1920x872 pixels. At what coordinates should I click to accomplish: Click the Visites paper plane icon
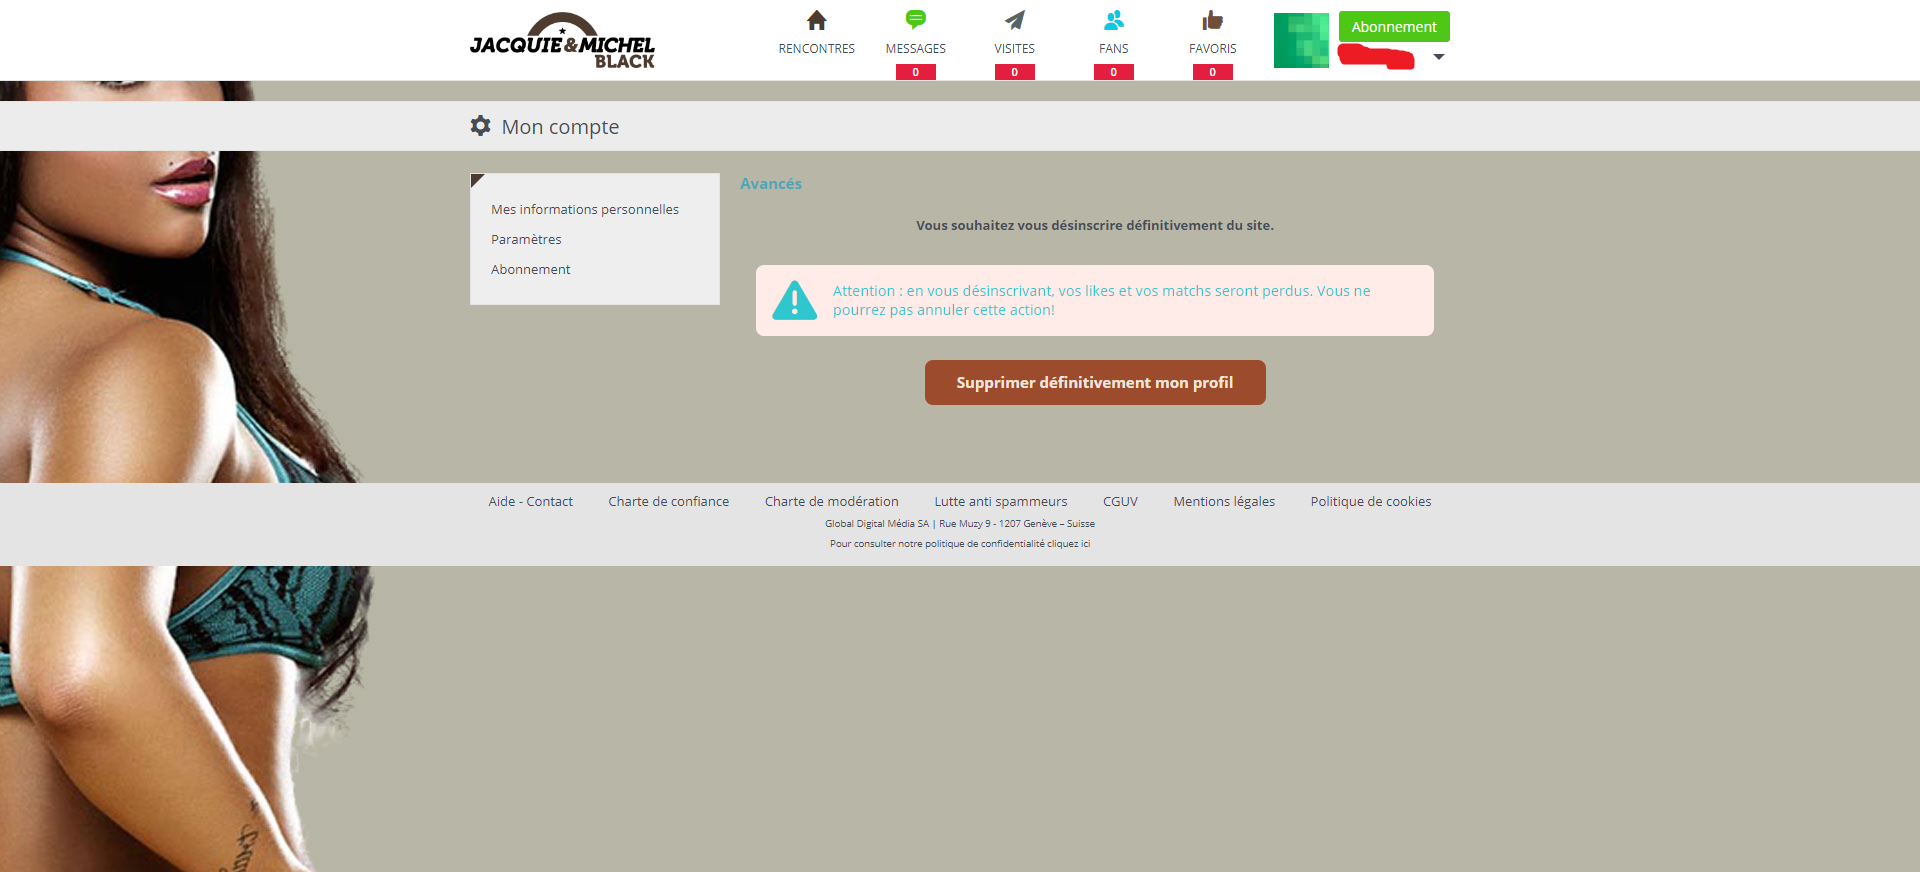(1014, 20)
